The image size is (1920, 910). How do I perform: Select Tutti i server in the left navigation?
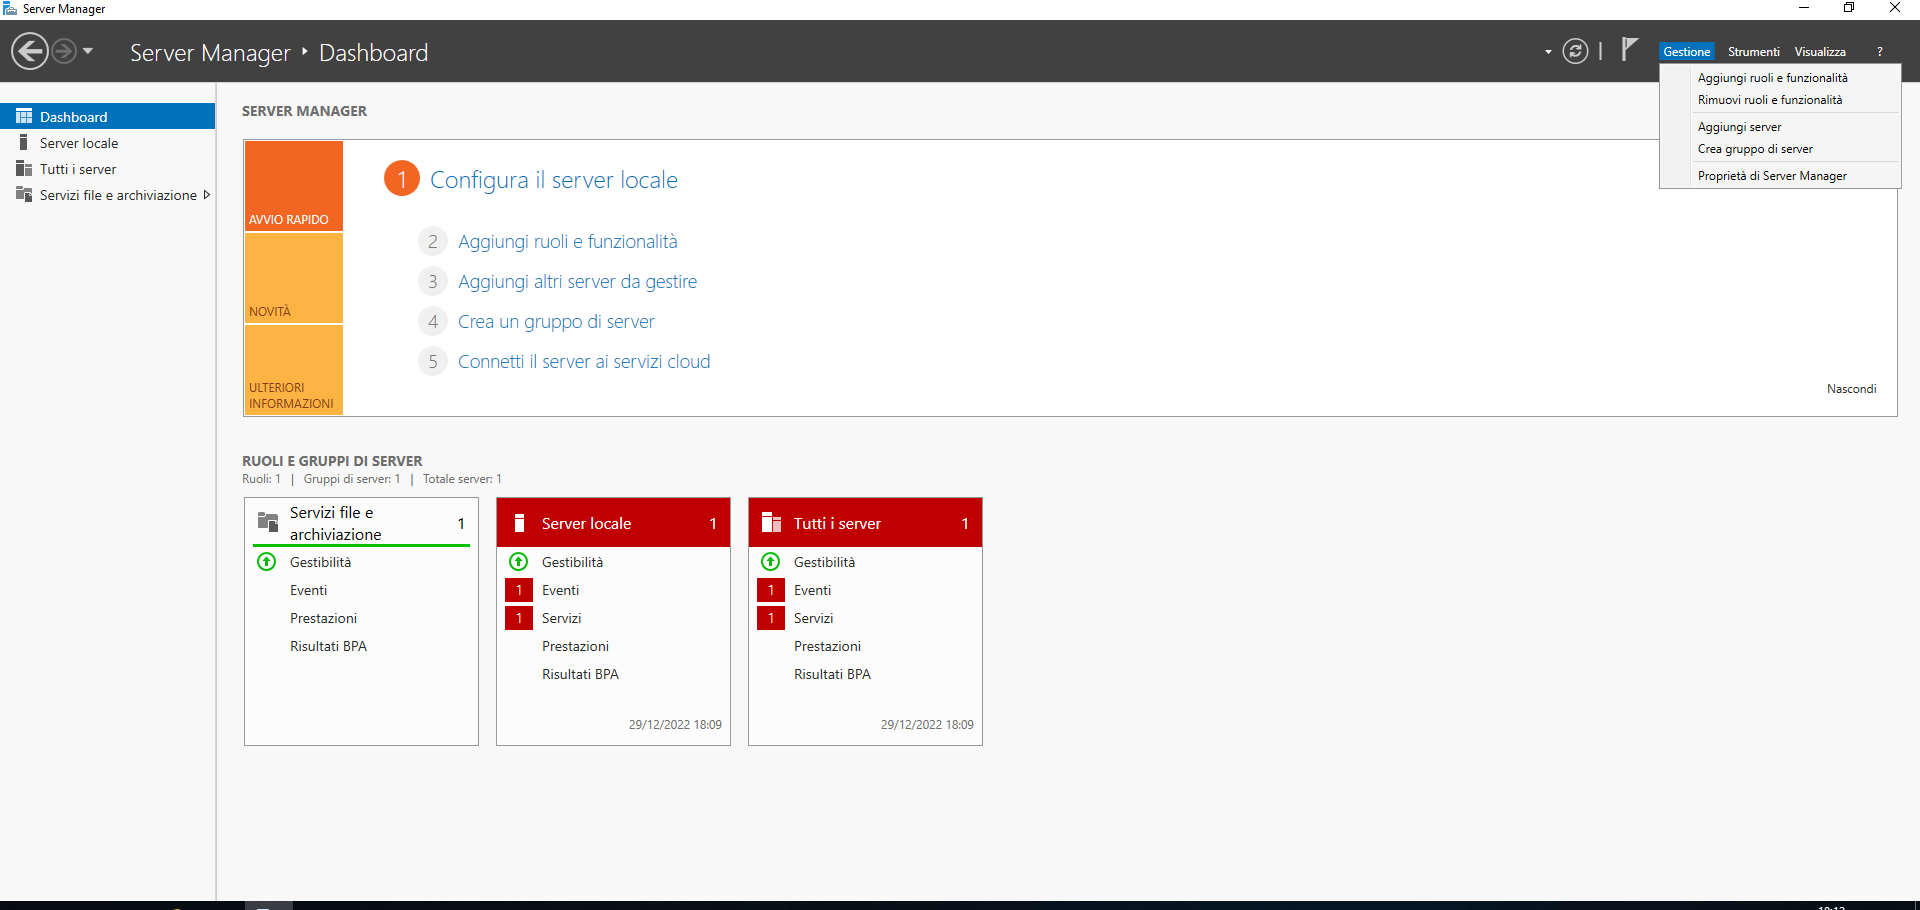click(108, 168)
